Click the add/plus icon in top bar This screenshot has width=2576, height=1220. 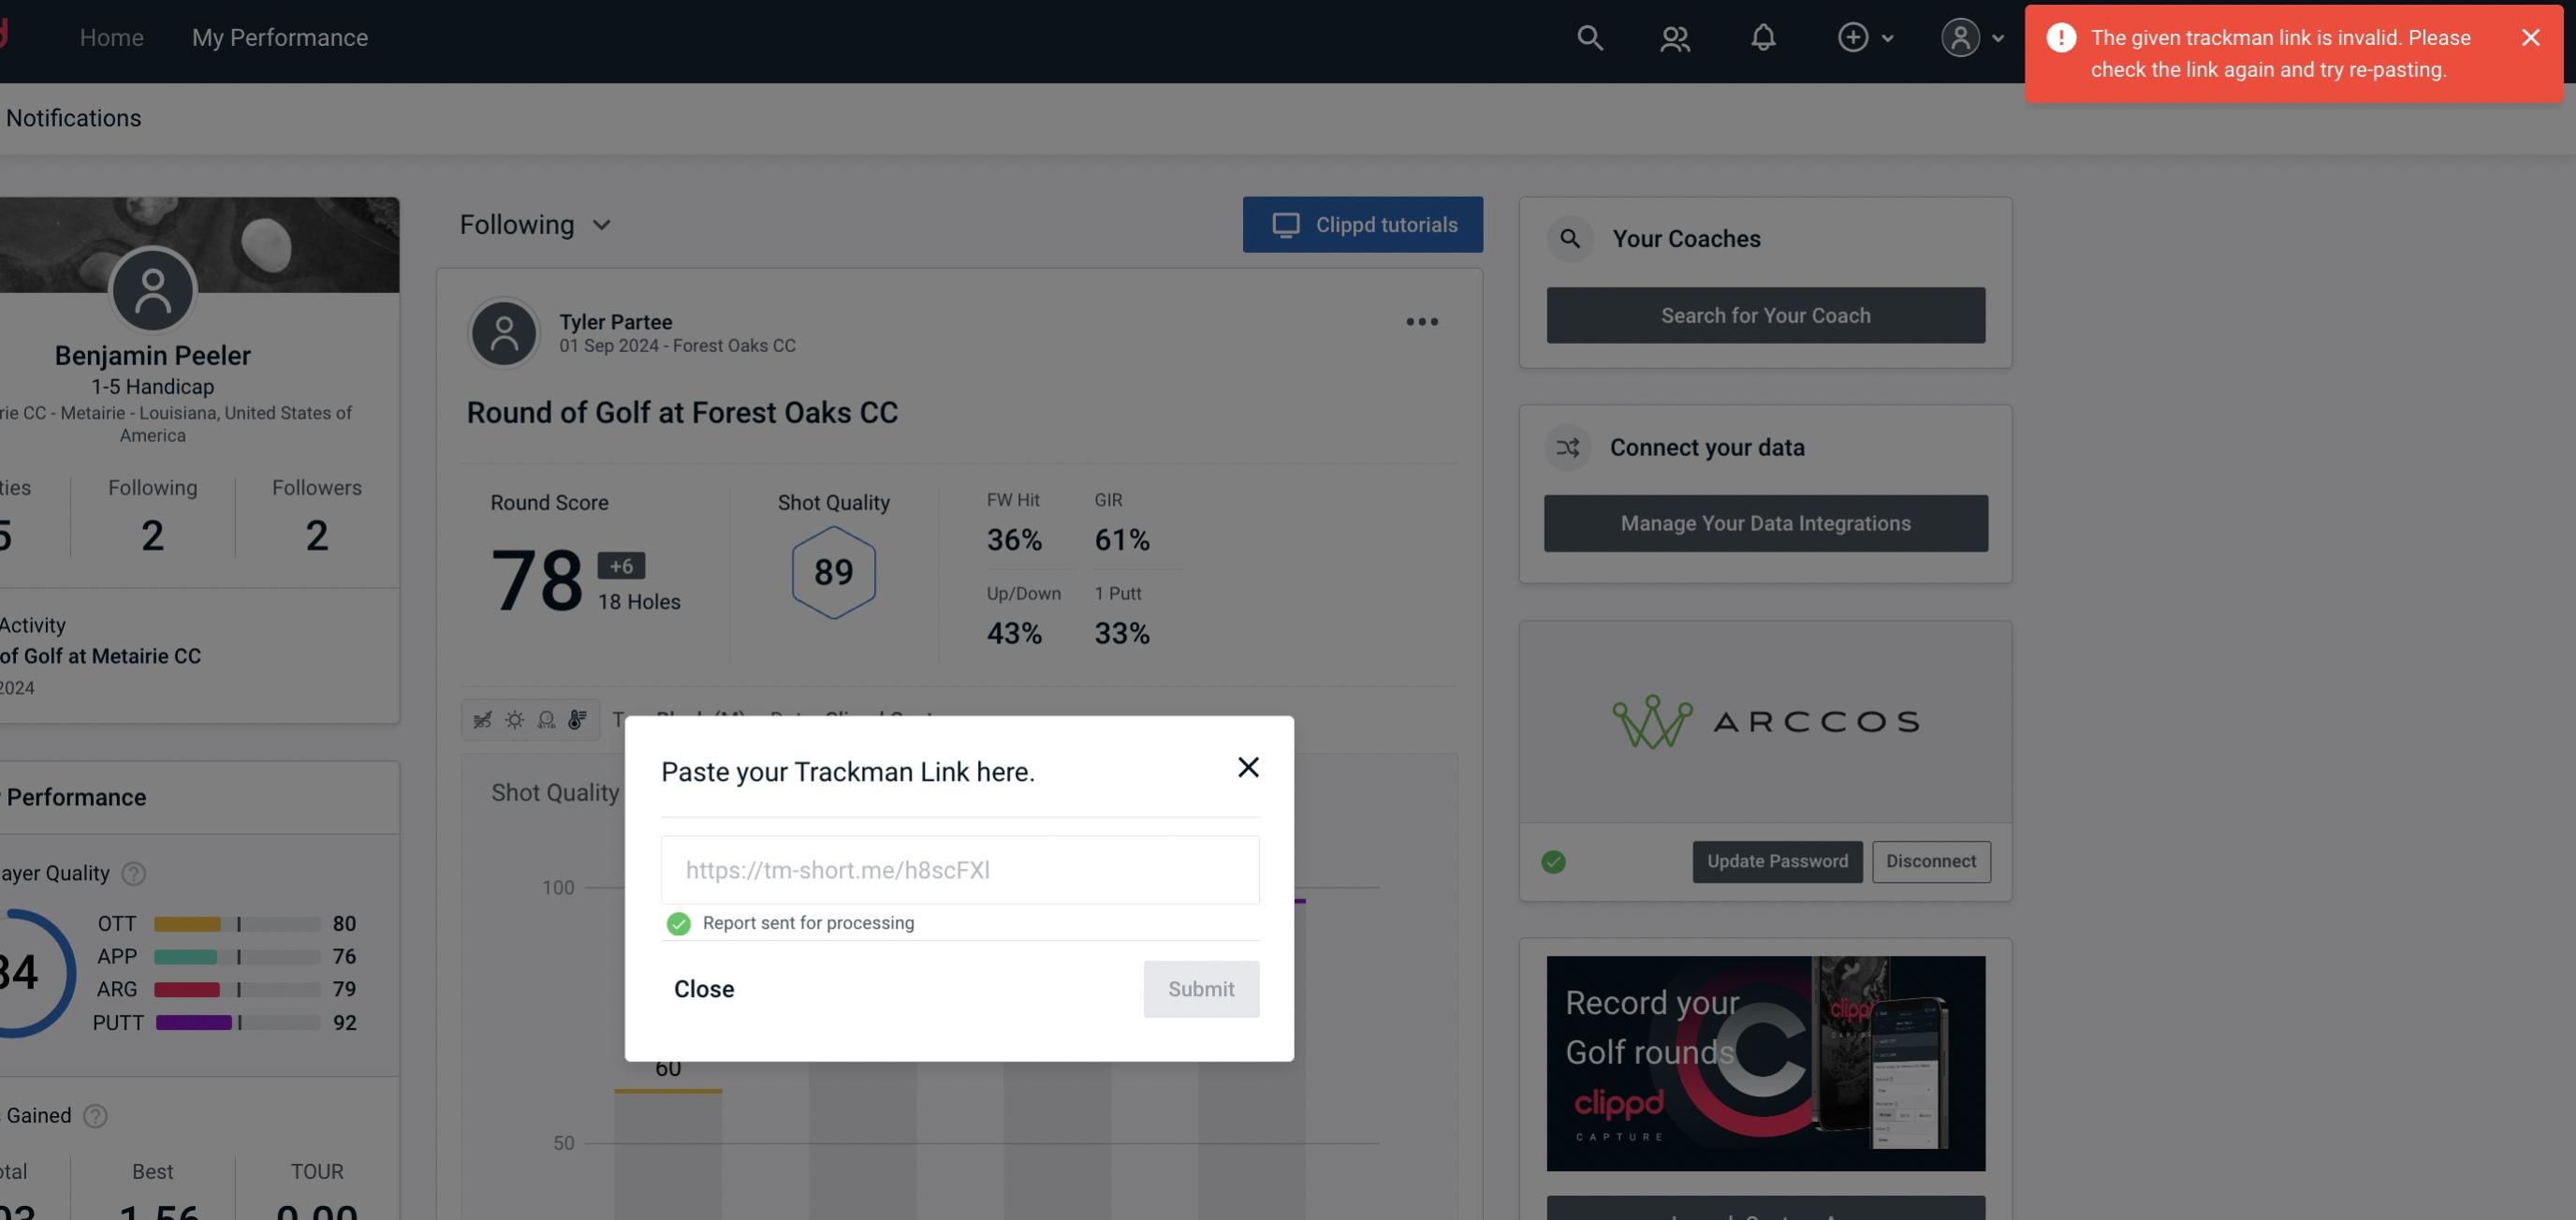pyautogui.click(x=1853, y=37)
